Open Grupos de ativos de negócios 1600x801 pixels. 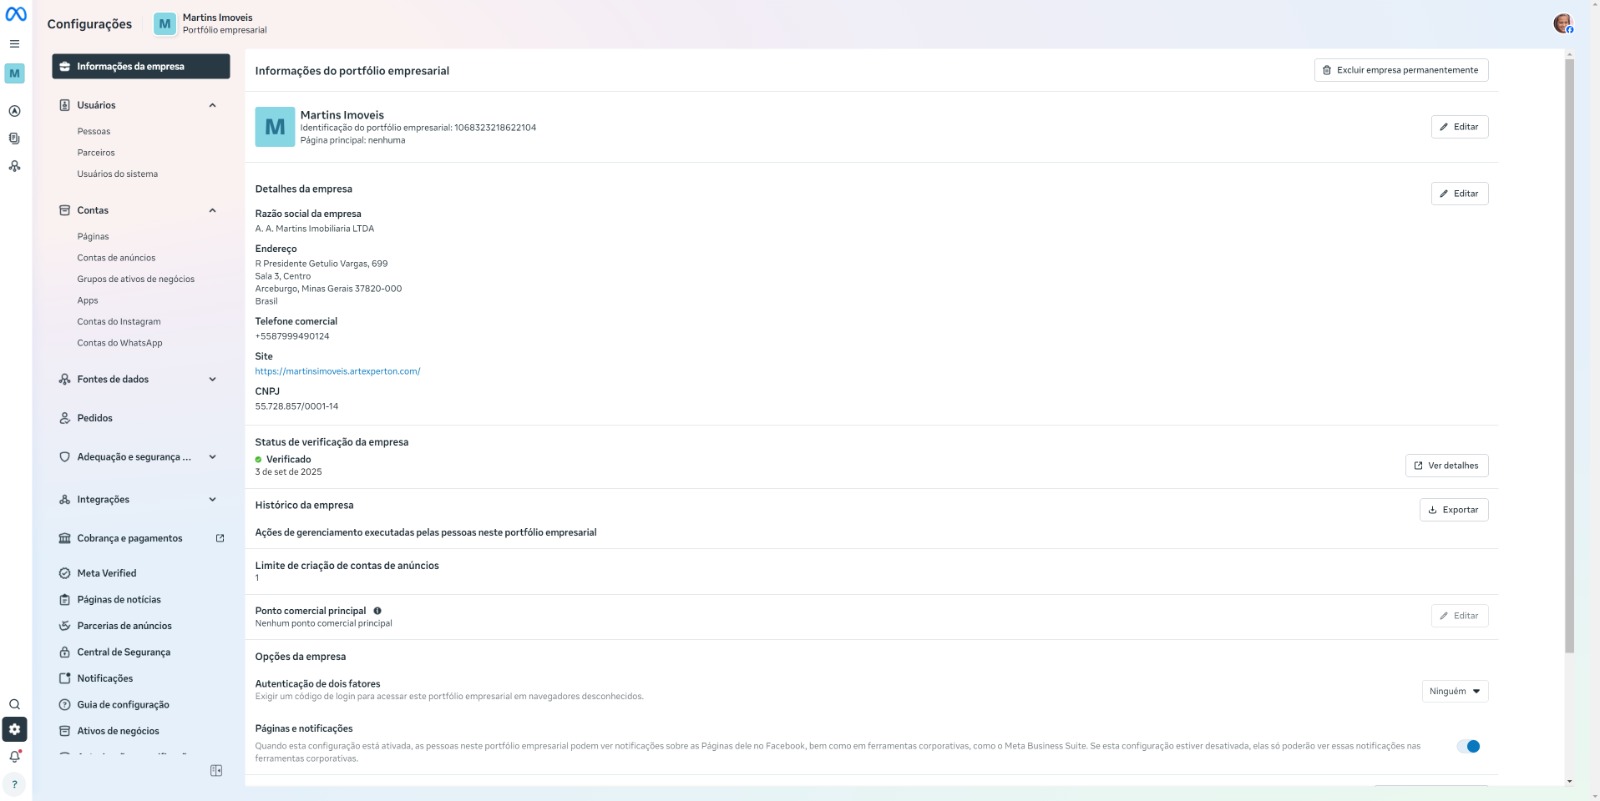pos(136,279)
